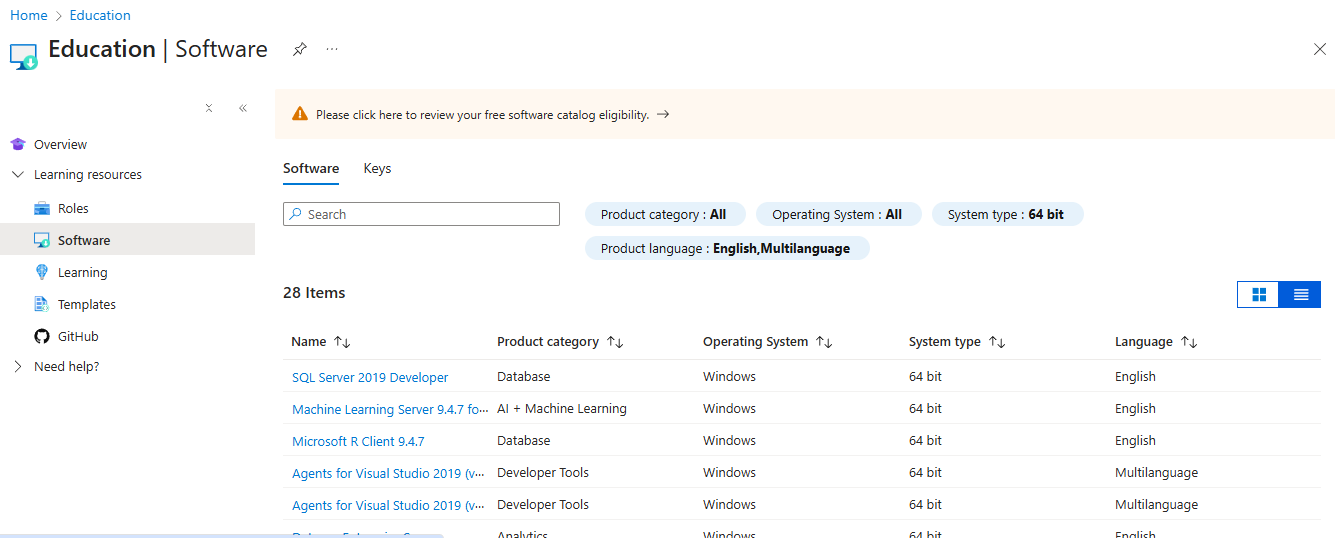The image size is (1335, 538).
Task: Click the Education header logo icon
Action: (x=24, y=55)
